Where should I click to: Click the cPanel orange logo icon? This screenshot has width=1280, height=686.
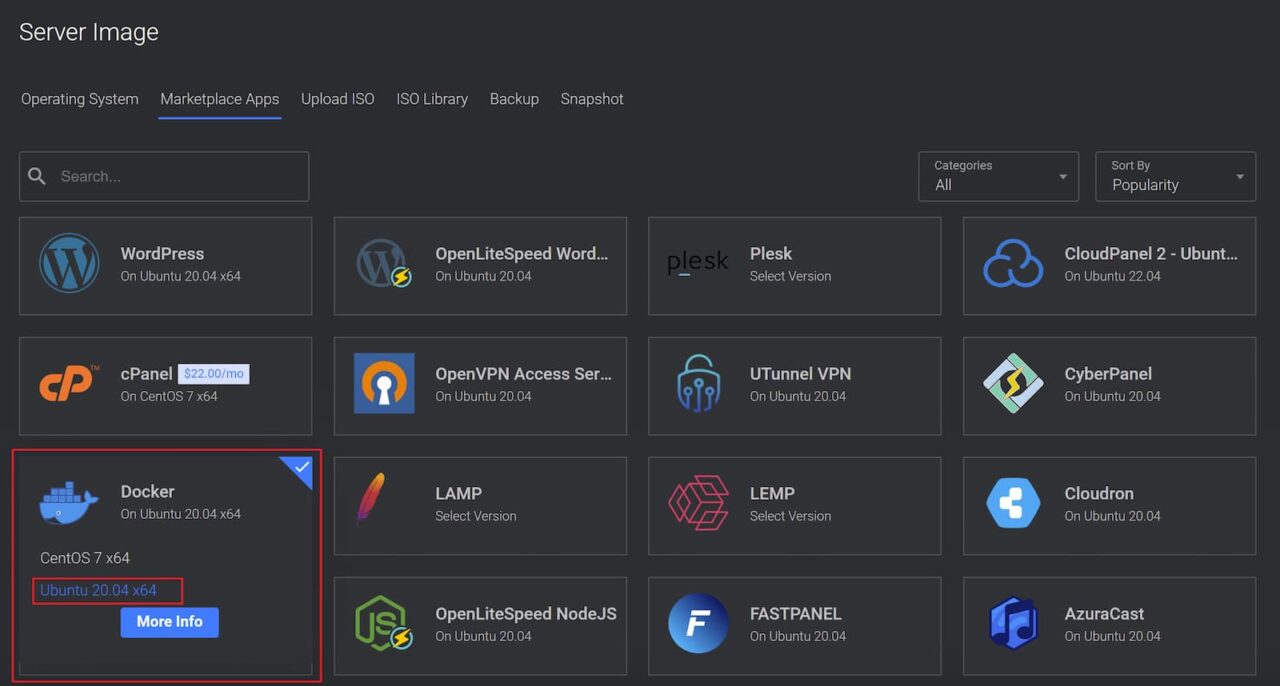(69, 384)
